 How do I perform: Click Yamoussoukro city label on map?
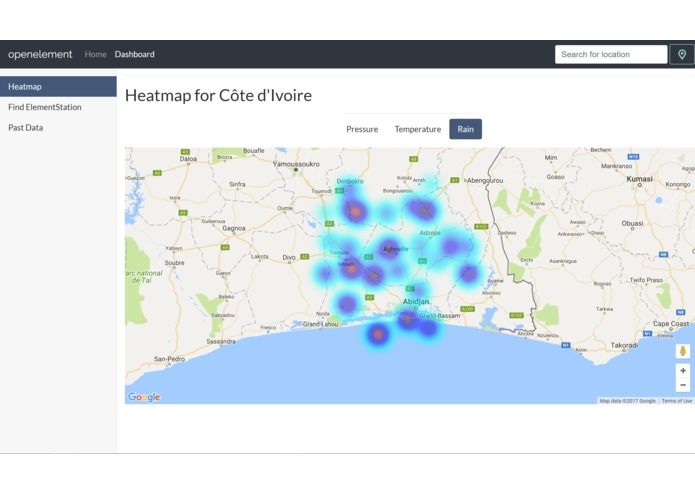296,164
